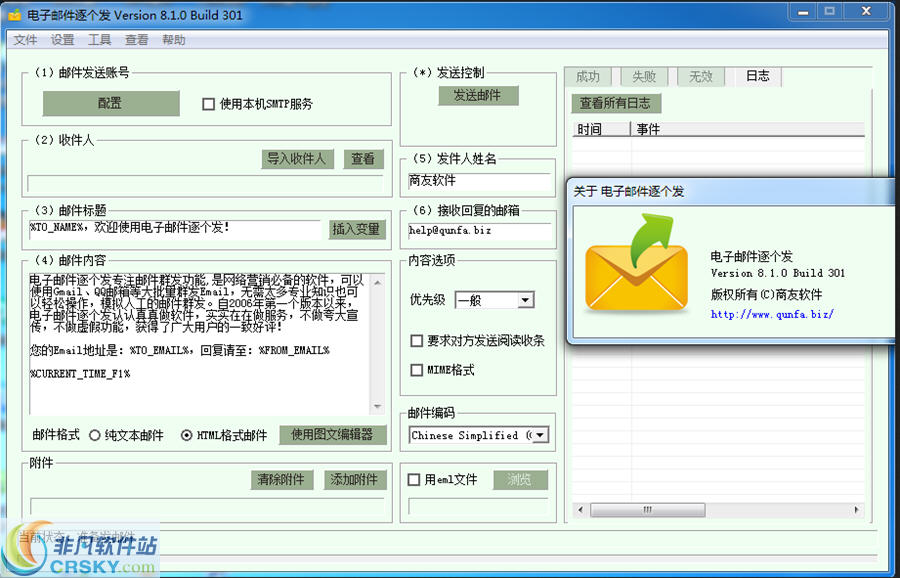Click the 清除附件 button

pos(282,479)
